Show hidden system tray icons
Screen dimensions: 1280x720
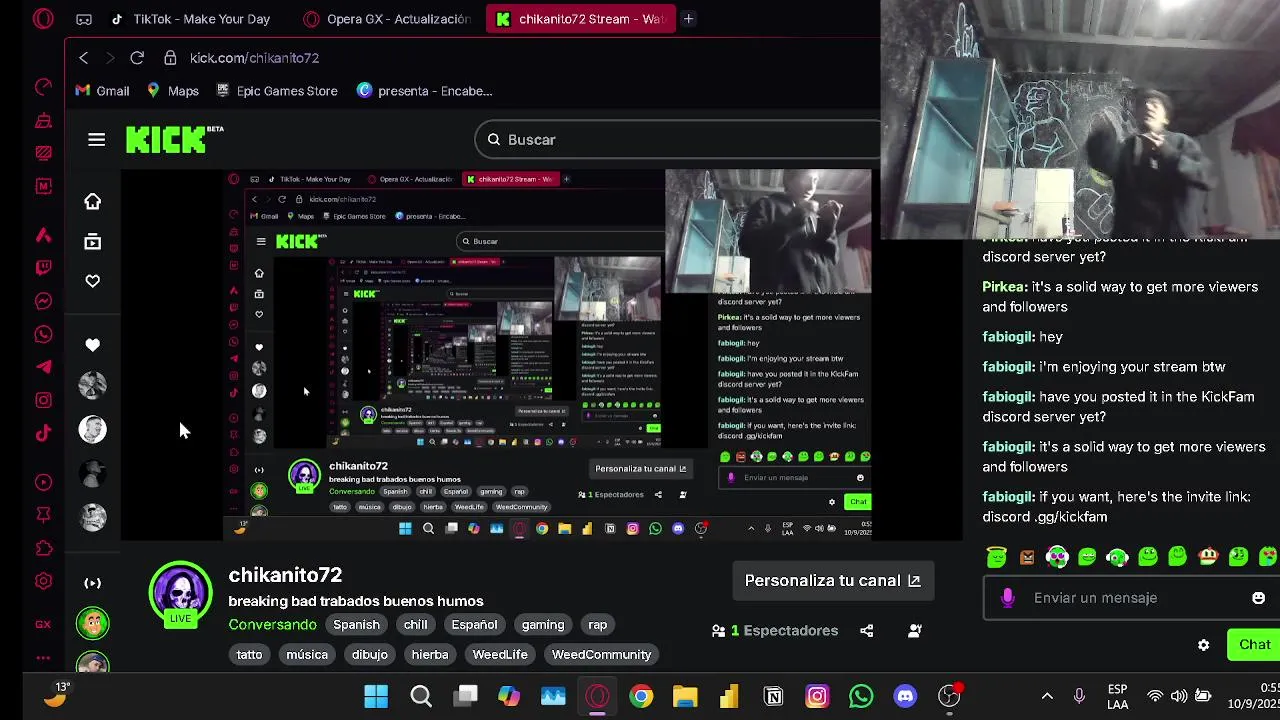point(1047,696)
